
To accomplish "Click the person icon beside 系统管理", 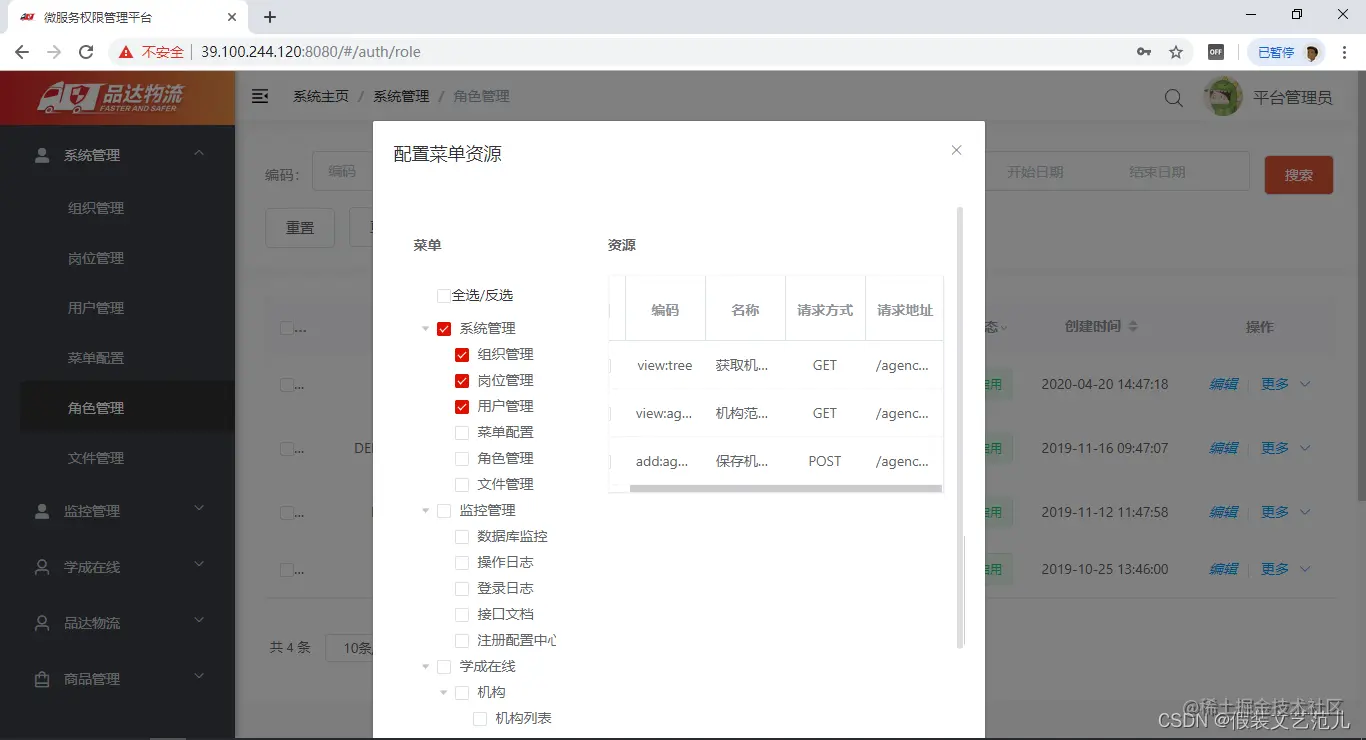I will pos(41,154).
